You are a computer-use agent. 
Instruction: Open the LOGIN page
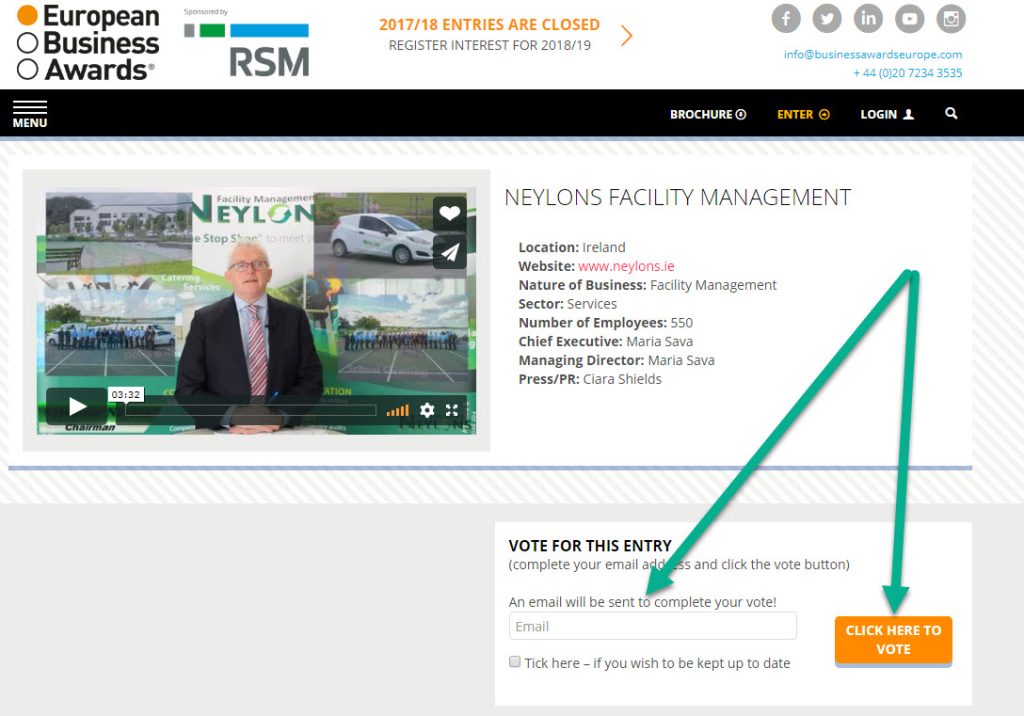tap(887, 114)
